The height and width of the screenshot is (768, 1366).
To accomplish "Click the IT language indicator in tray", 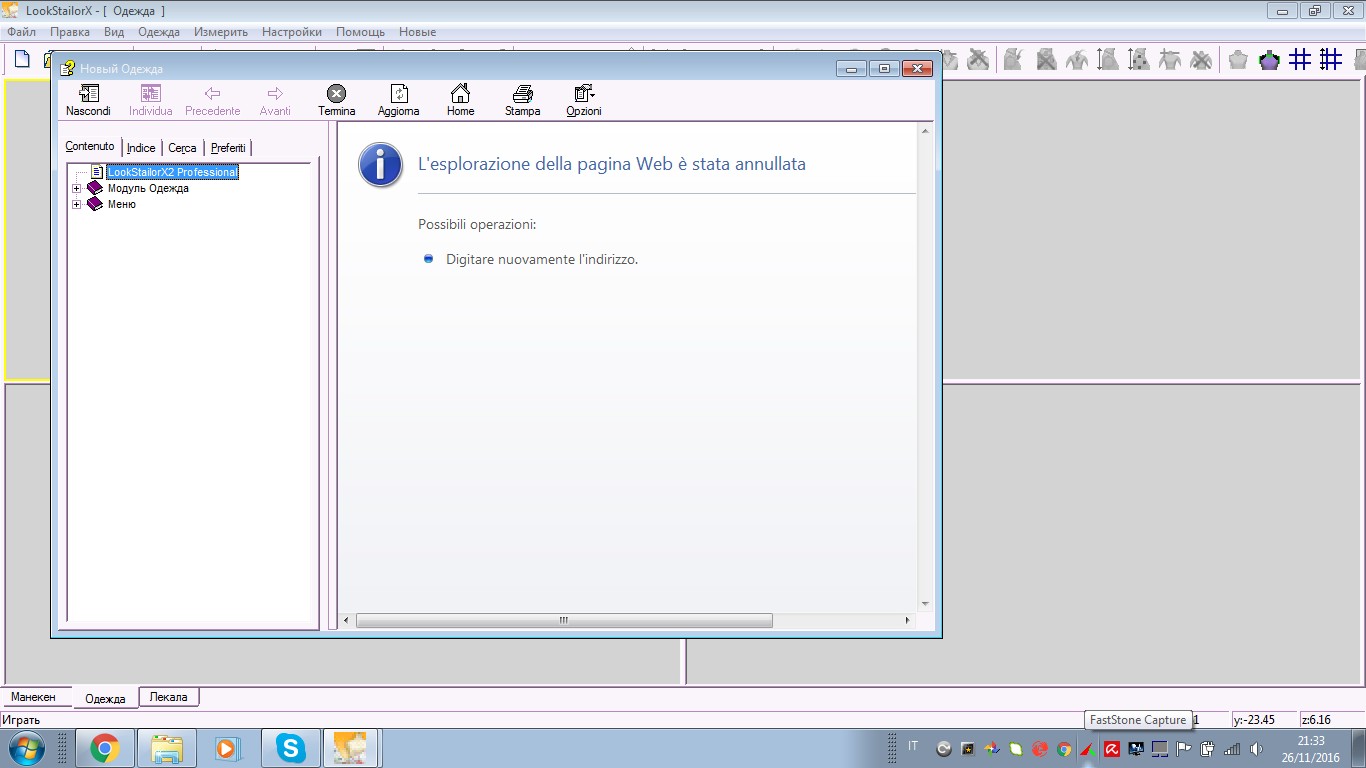I will tap(913, 746).
